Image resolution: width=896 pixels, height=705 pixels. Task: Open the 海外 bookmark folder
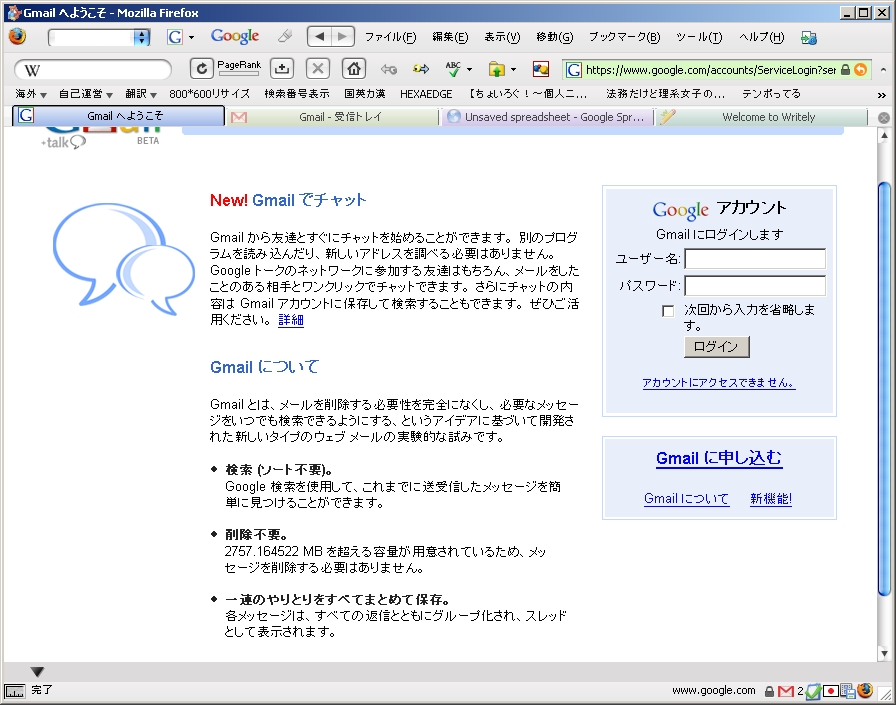(31, 94)
